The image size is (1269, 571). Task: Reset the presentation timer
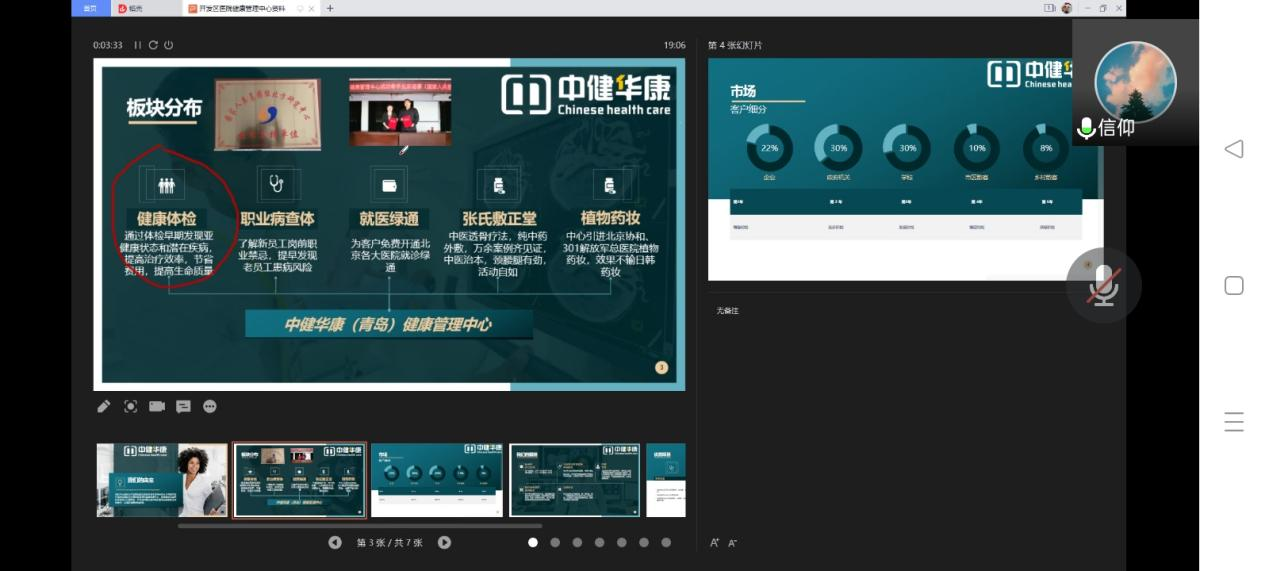pos(153,45)
